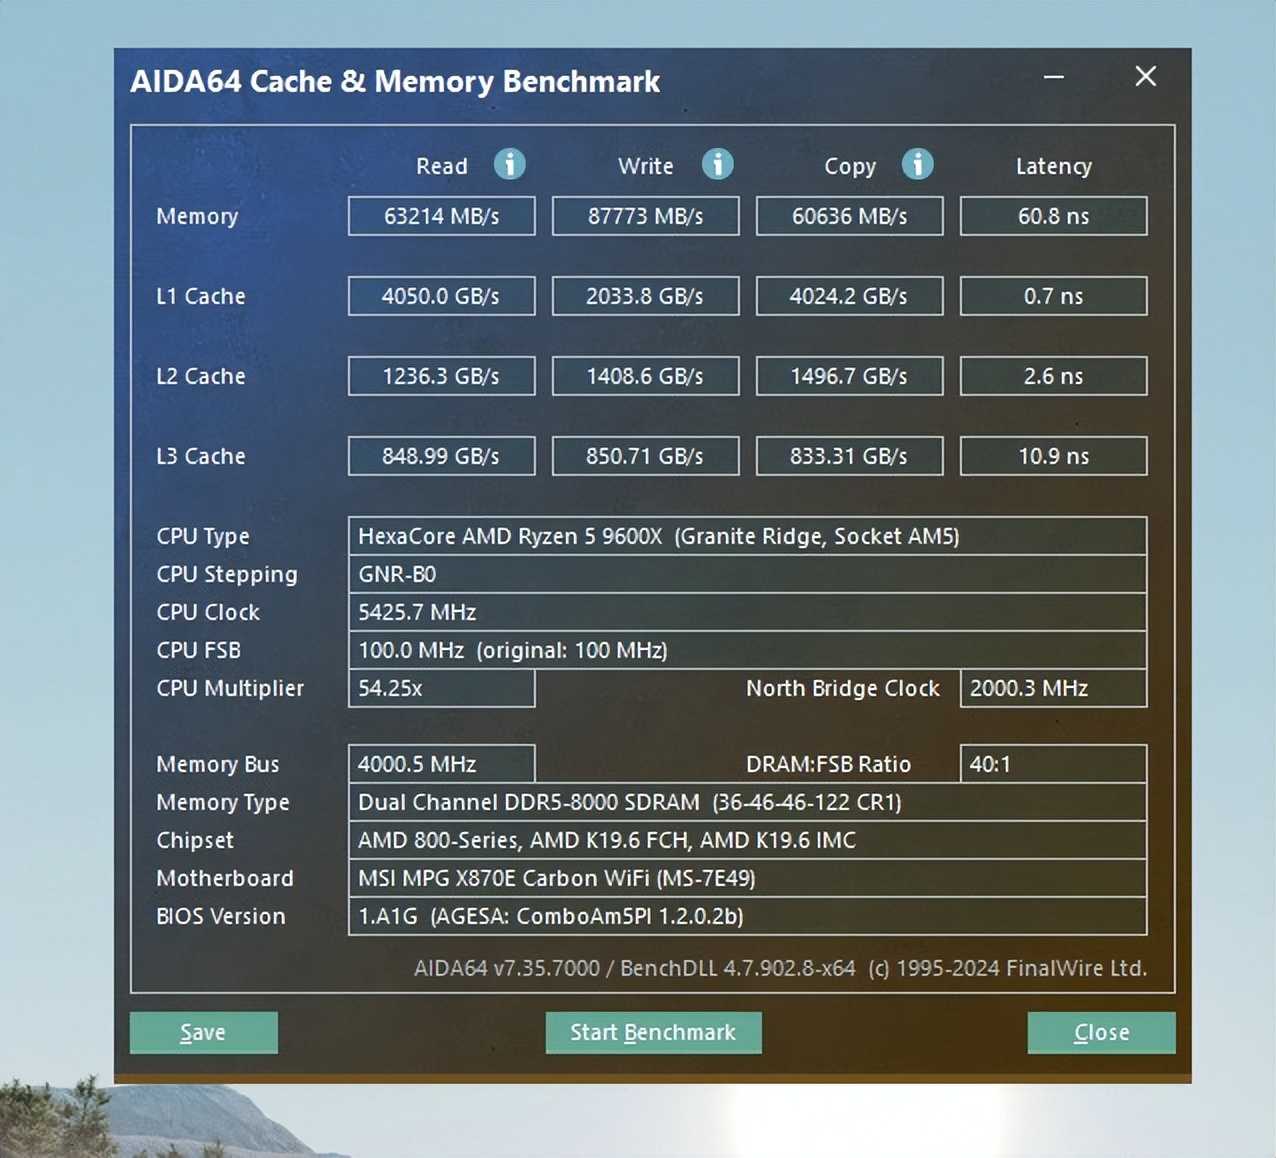The image size is (1276, 1158).
Task: Click the CPU Type label
Action: (x=203, y=537)
